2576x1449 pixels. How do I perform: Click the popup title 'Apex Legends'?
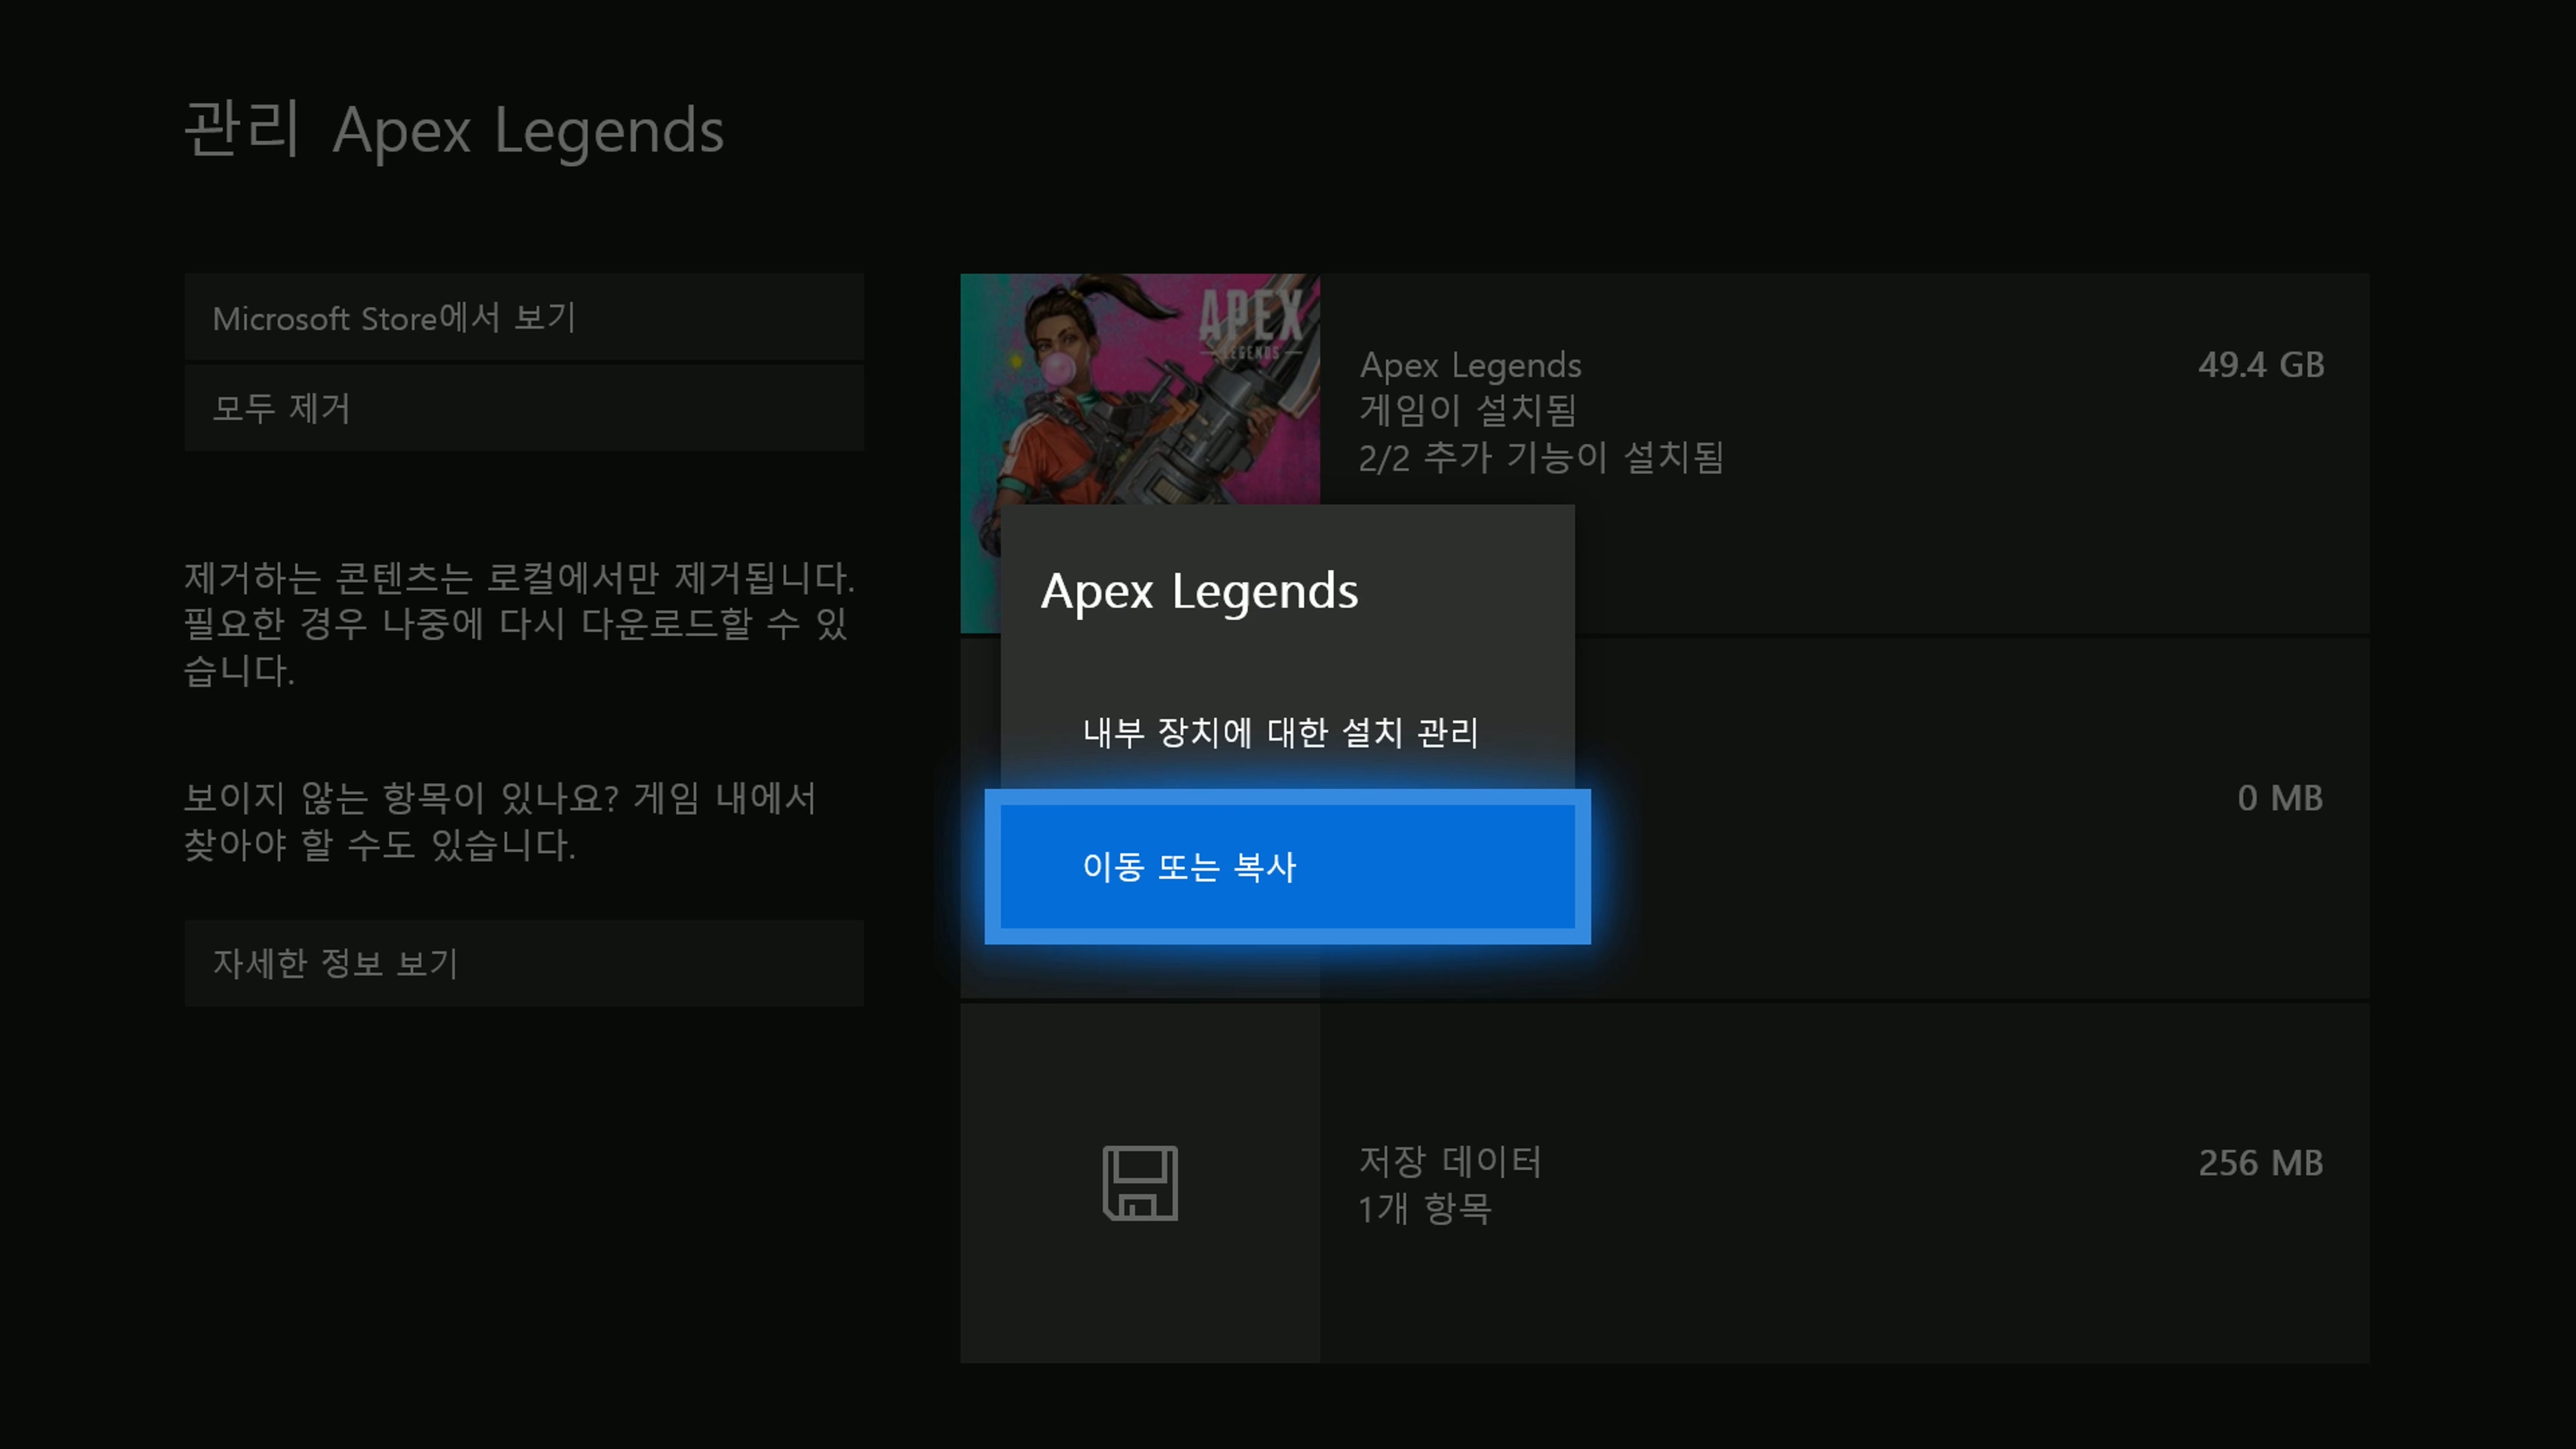pyautogui.click(x=1199, y=592)
